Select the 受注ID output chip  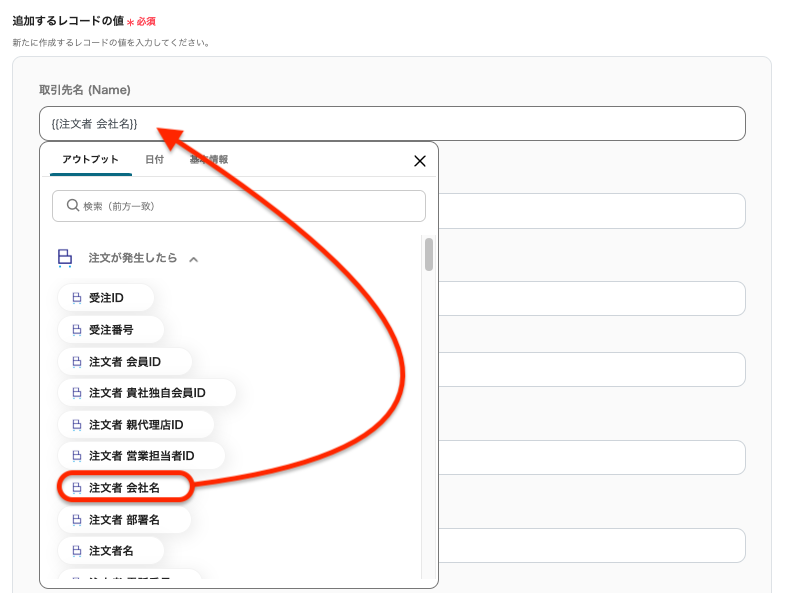pyautogui.click(x=106, y=298)
